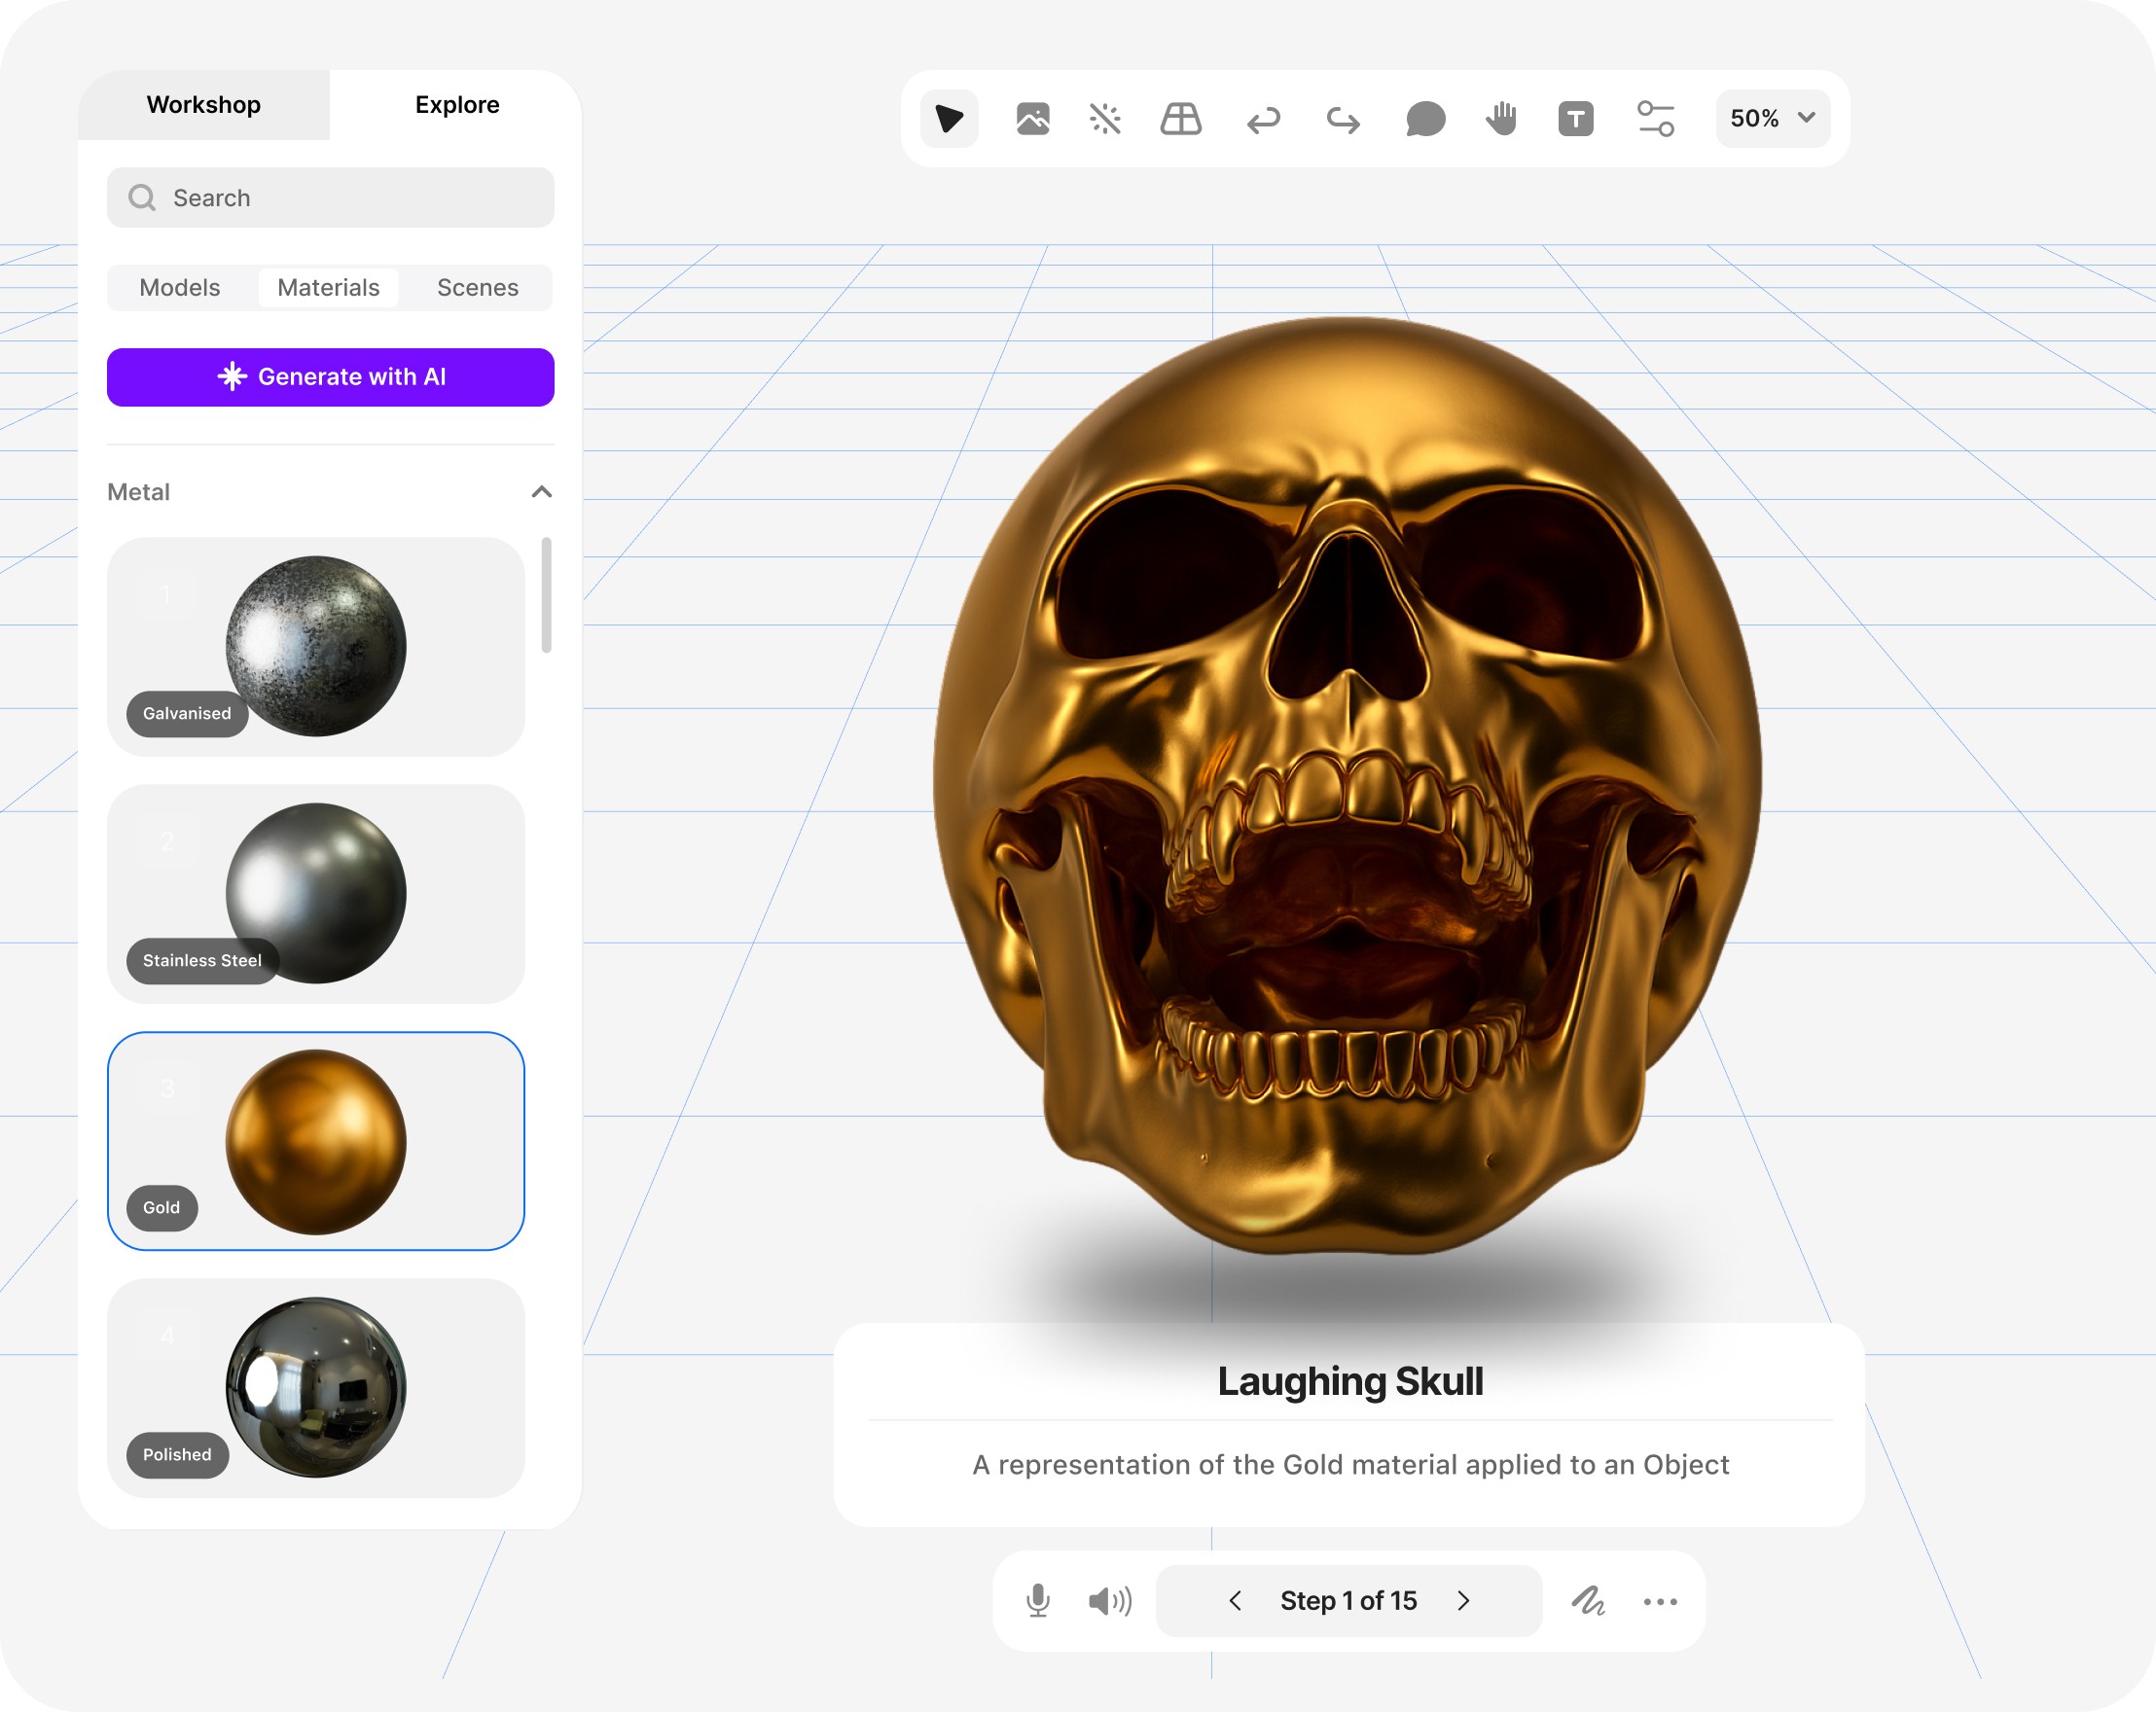This screenshot has width=2156, height=1712.
Task: Click Generate with AI button
Action: [330, 377]
